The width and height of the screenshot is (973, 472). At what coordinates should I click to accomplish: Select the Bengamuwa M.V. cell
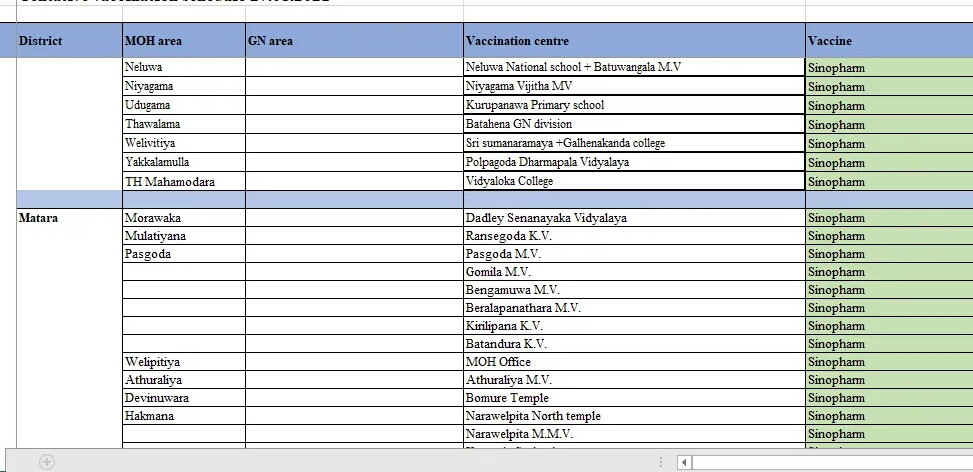634,290
